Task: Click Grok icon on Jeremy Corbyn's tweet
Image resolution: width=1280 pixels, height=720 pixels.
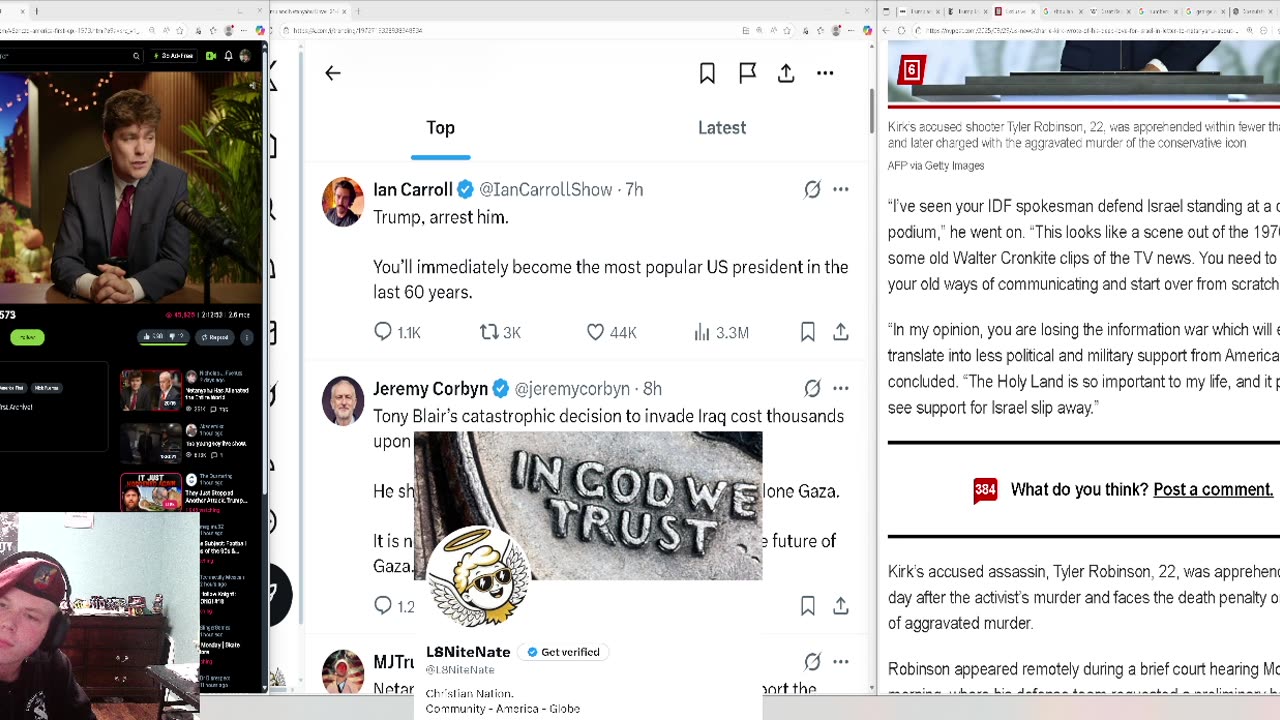Action: [x=812, y=388]
